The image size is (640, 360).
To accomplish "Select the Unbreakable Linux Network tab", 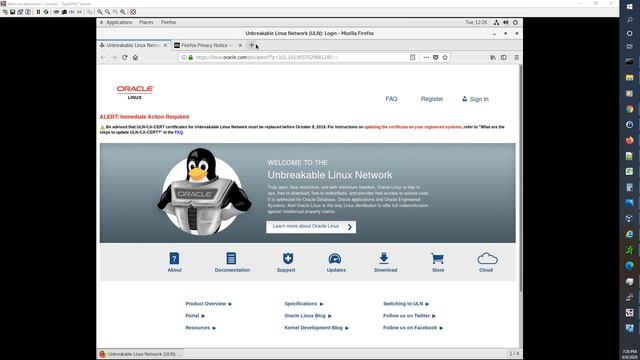I will (133, 45).
